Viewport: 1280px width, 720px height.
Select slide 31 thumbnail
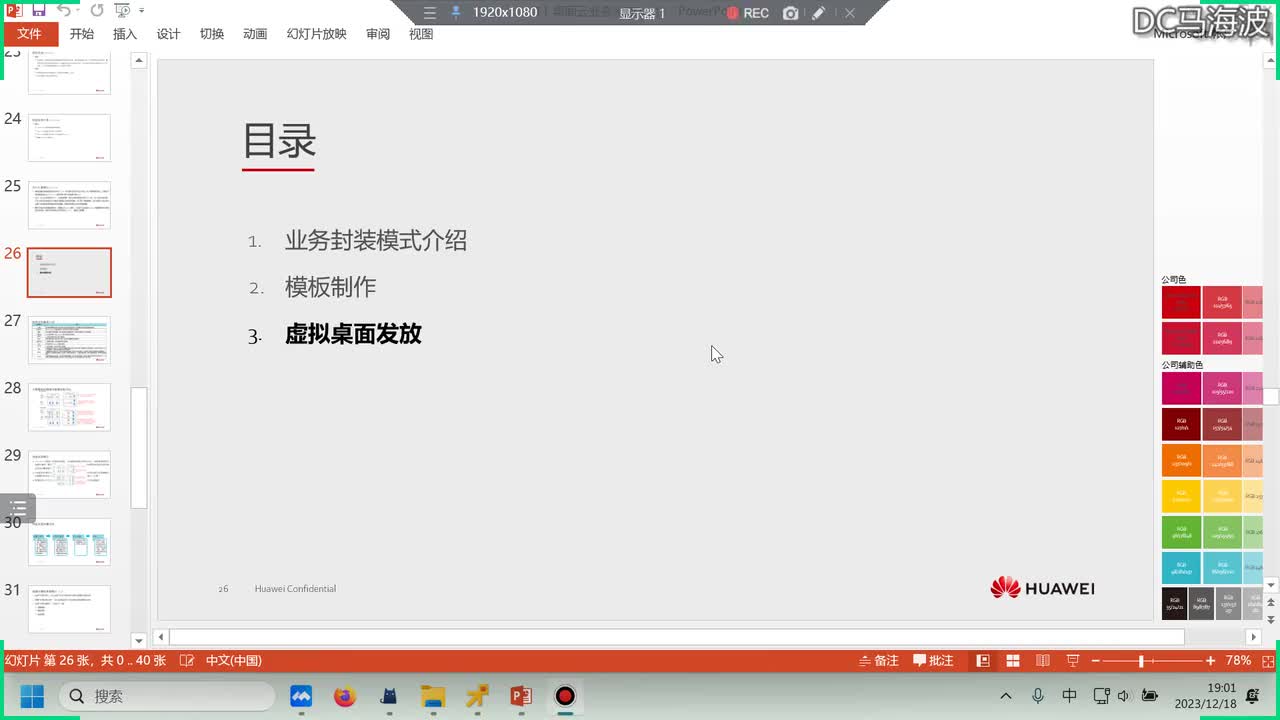pos(69,609)
